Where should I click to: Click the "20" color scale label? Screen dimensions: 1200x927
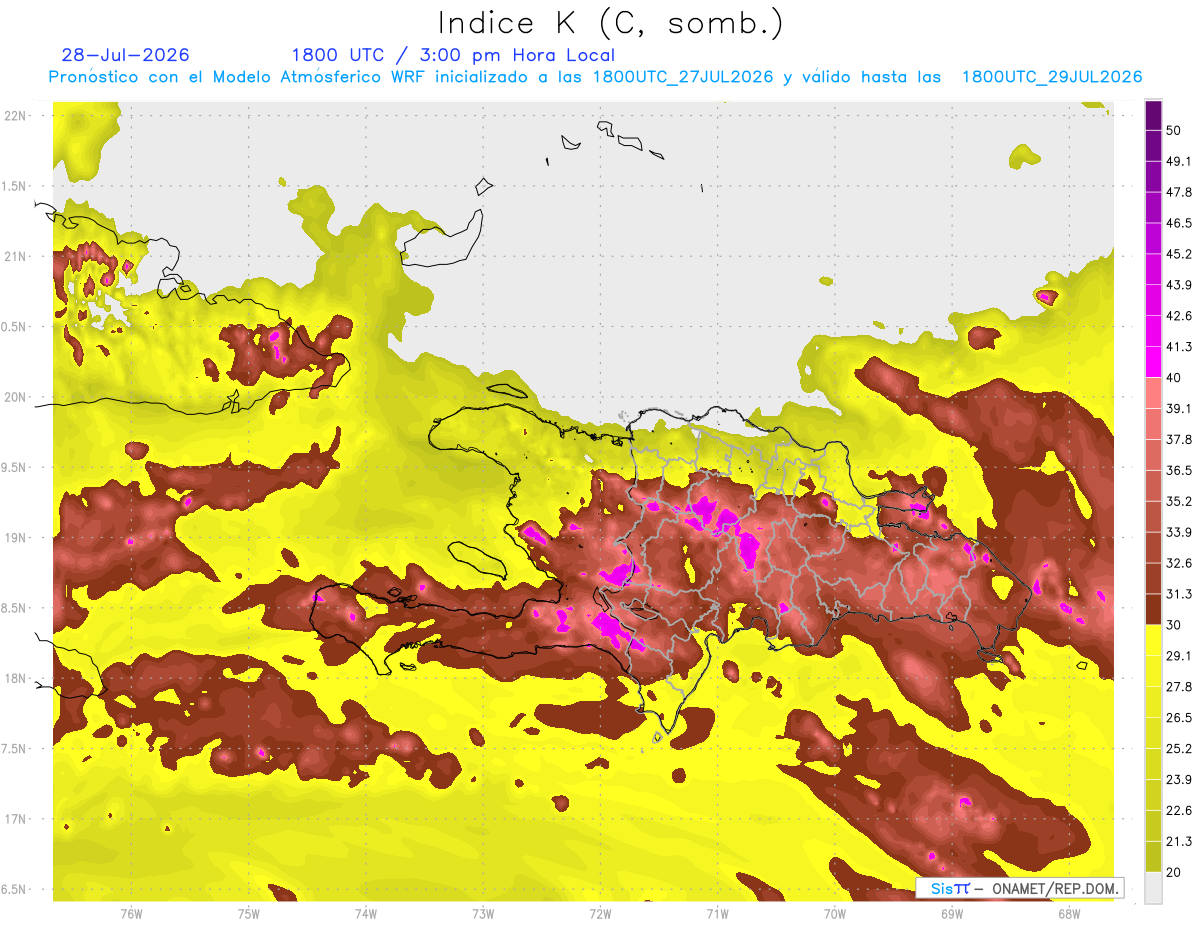pos(1174,873)
